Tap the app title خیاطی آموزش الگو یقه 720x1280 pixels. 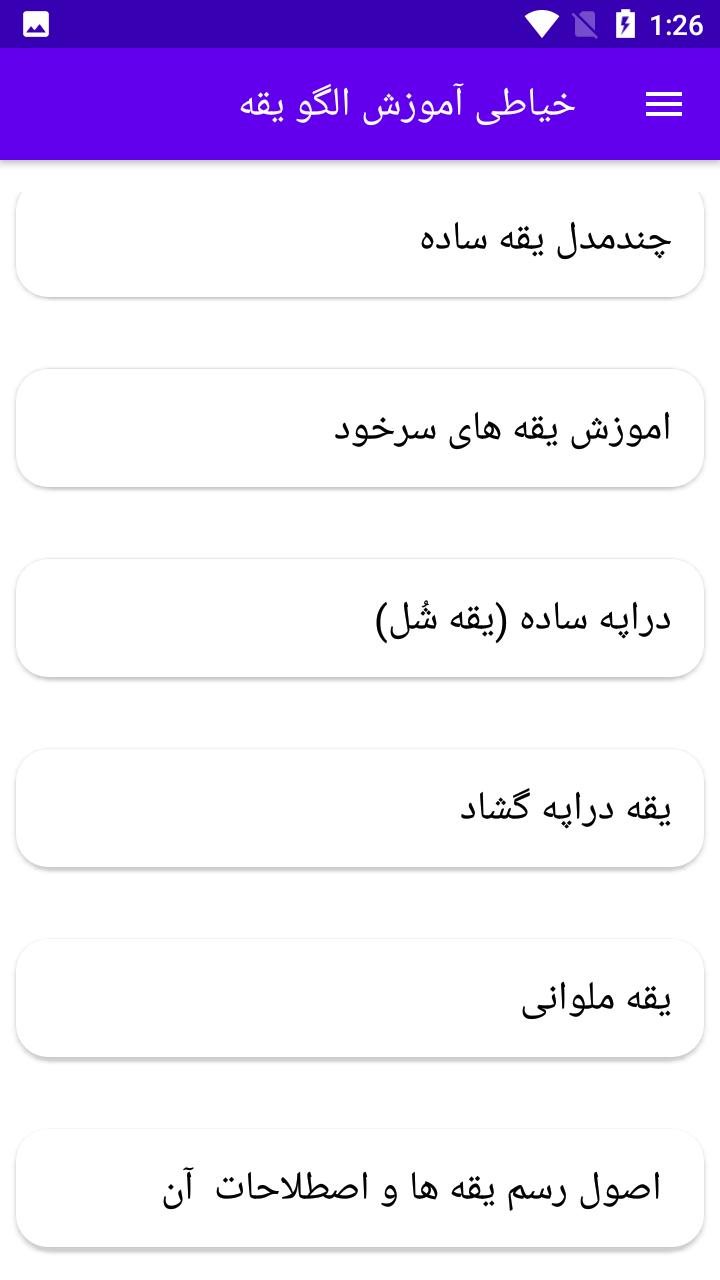[408, 104]
